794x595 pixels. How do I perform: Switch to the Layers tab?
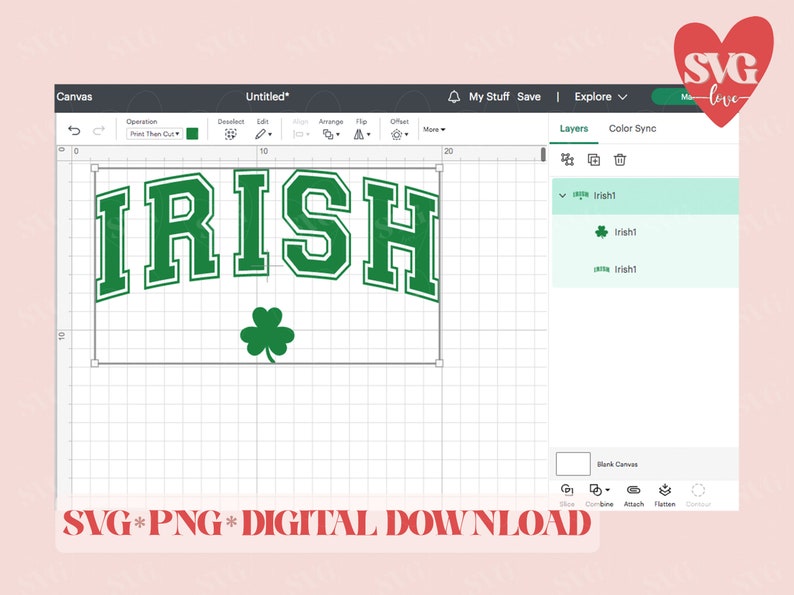pyautogui.click(x=574, y=129)
